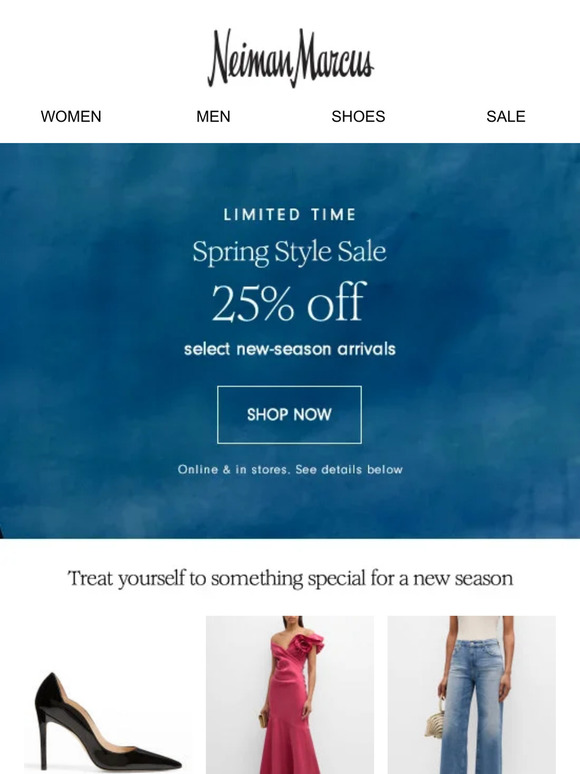Open the pink off-shoulder gown product image
Screen dimensions: 580x774
290,695
